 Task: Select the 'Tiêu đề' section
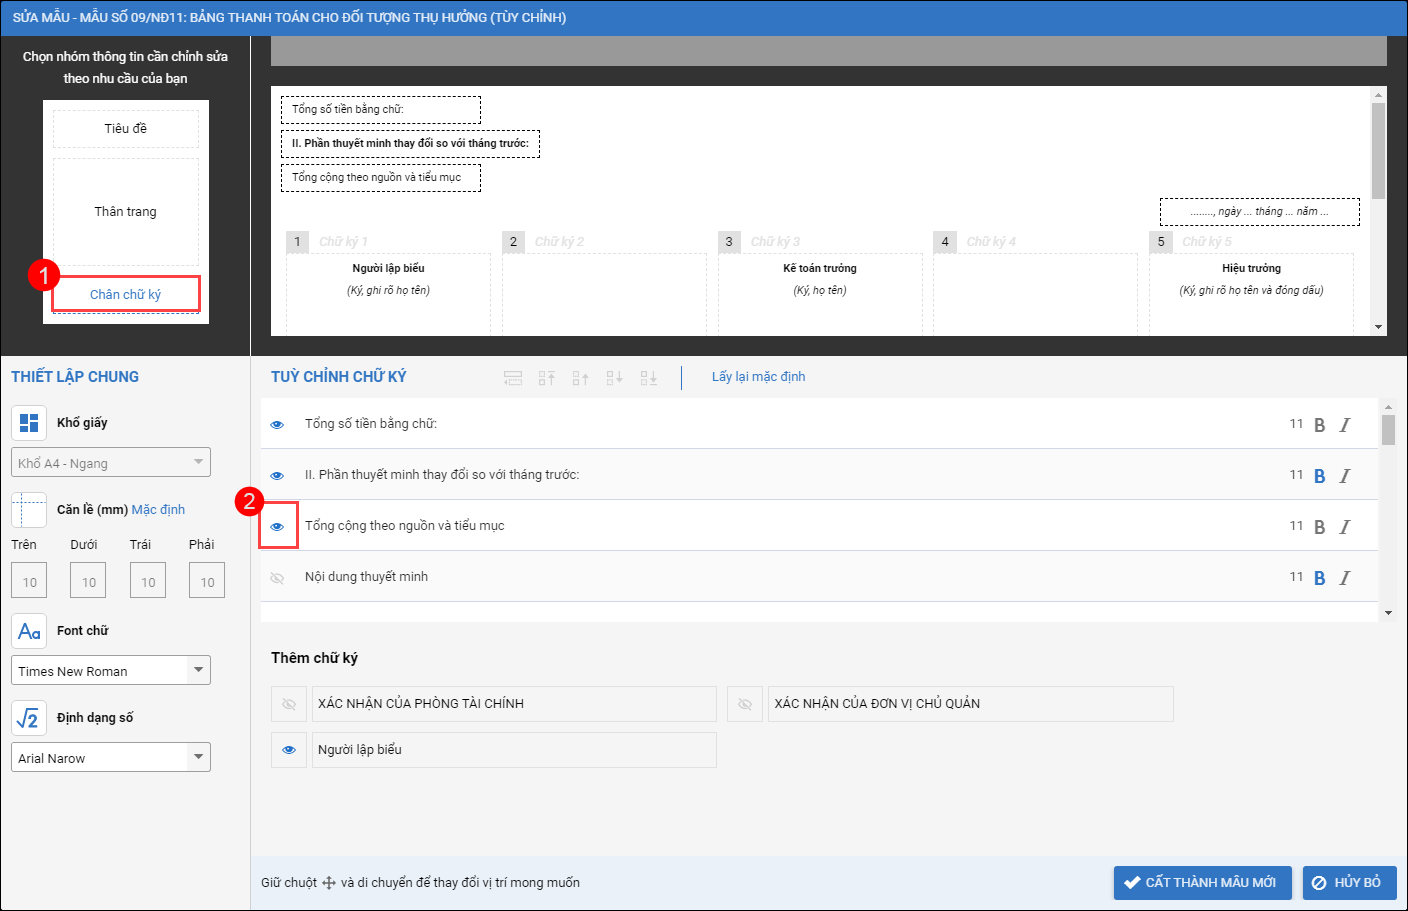pos(126,129)
